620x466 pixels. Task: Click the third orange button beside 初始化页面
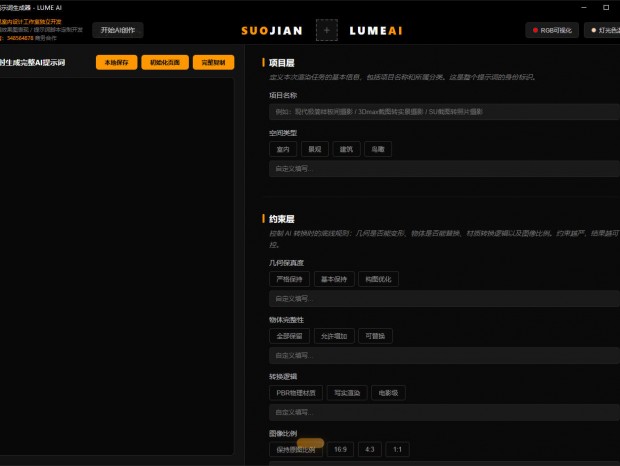pos(214,62)
